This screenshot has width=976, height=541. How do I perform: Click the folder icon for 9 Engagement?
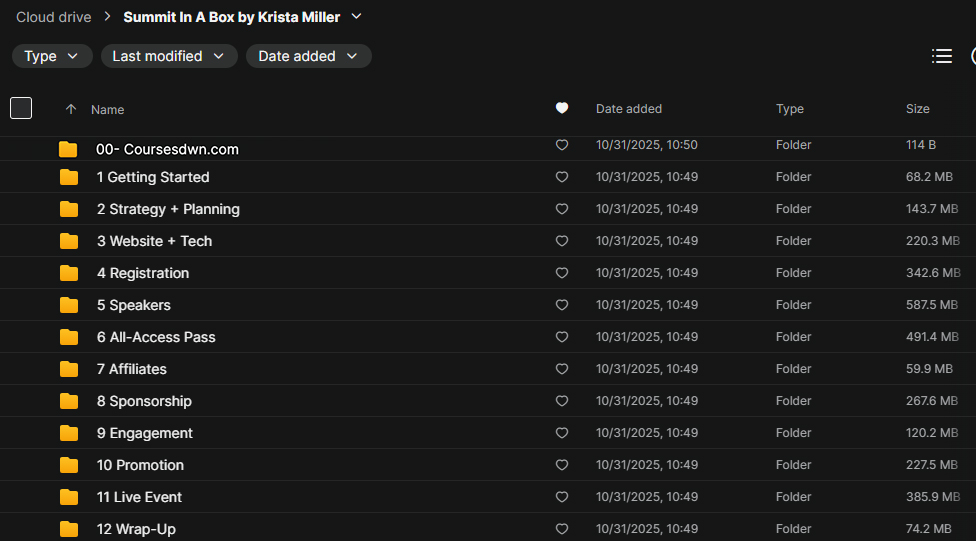pyautogui.click(x=69, y=433)
